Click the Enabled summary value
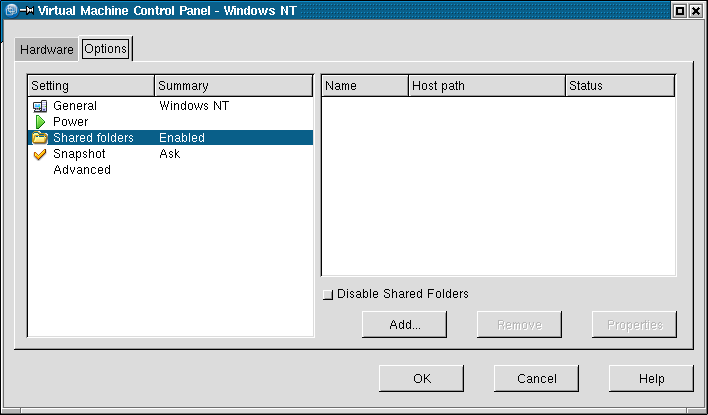The width and height of the screenshot is (708, 415). (182, 138)
